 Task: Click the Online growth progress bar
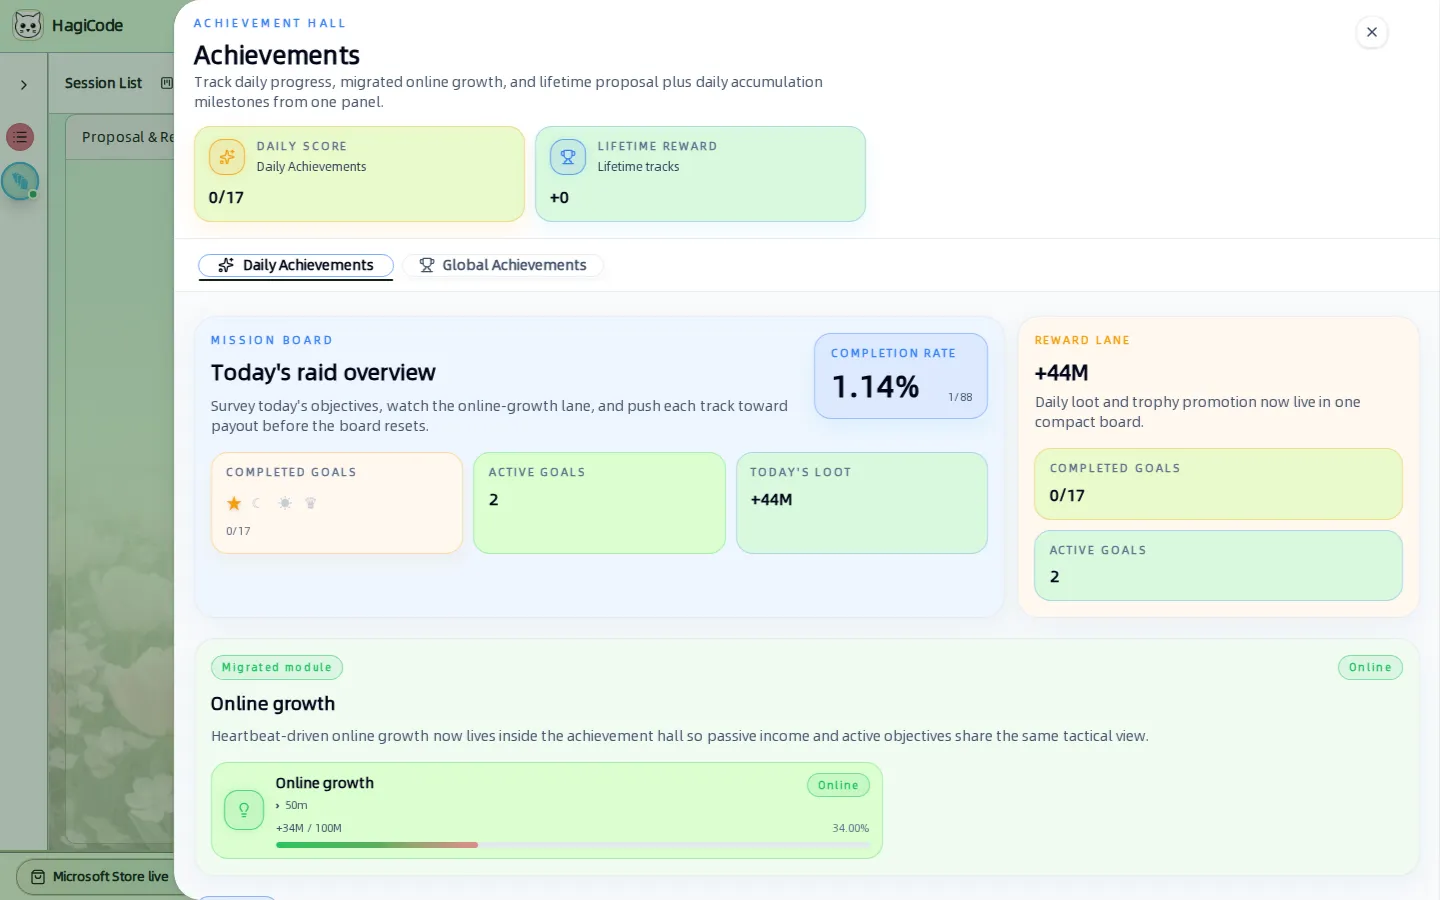point(572,845)
